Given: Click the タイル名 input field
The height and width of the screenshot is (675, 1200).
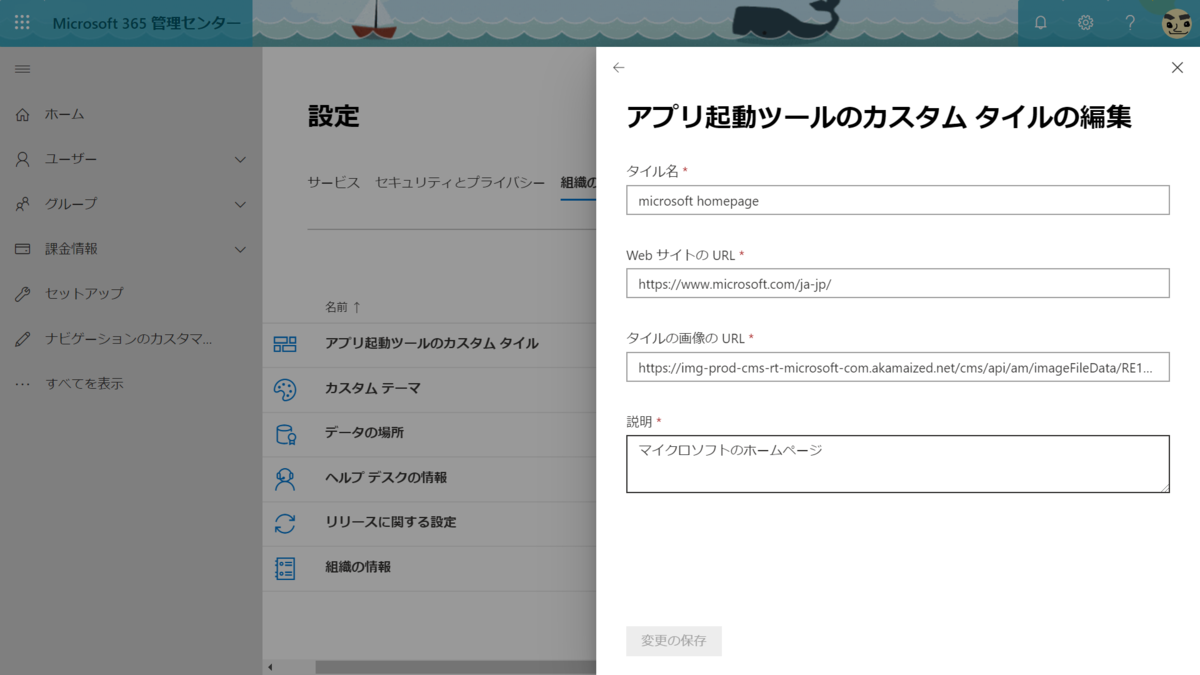Looking at the screenshot, I should point(898,200).
